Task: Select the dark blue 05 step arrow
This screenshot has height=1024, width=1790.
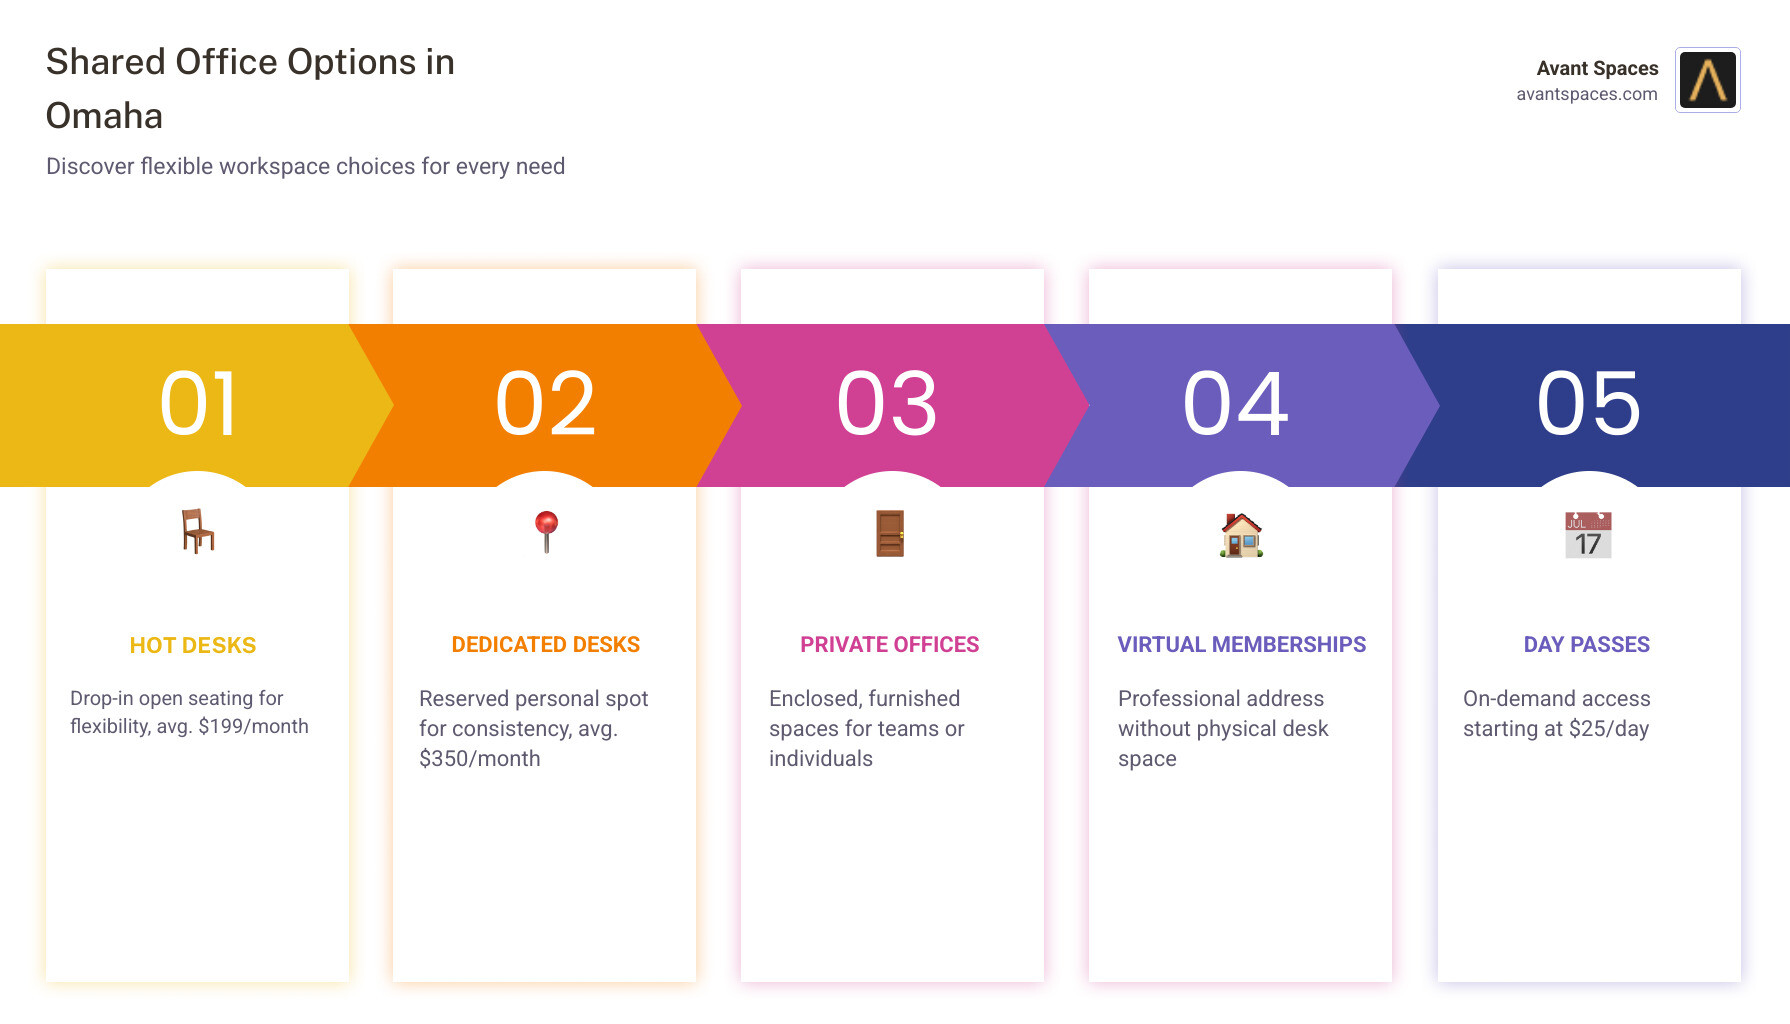Action: (1590, 405)
